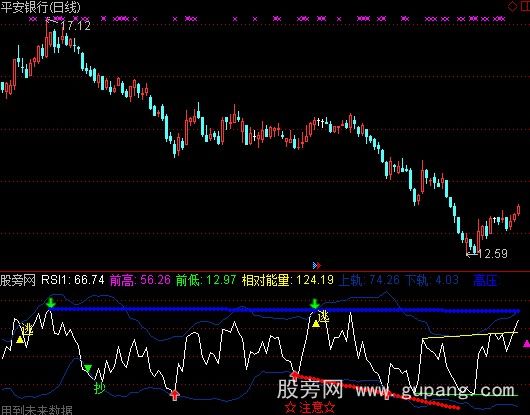Screen dimensions: 530x415
Task: Click the green 抄 signal label
Action: (100, 388)
